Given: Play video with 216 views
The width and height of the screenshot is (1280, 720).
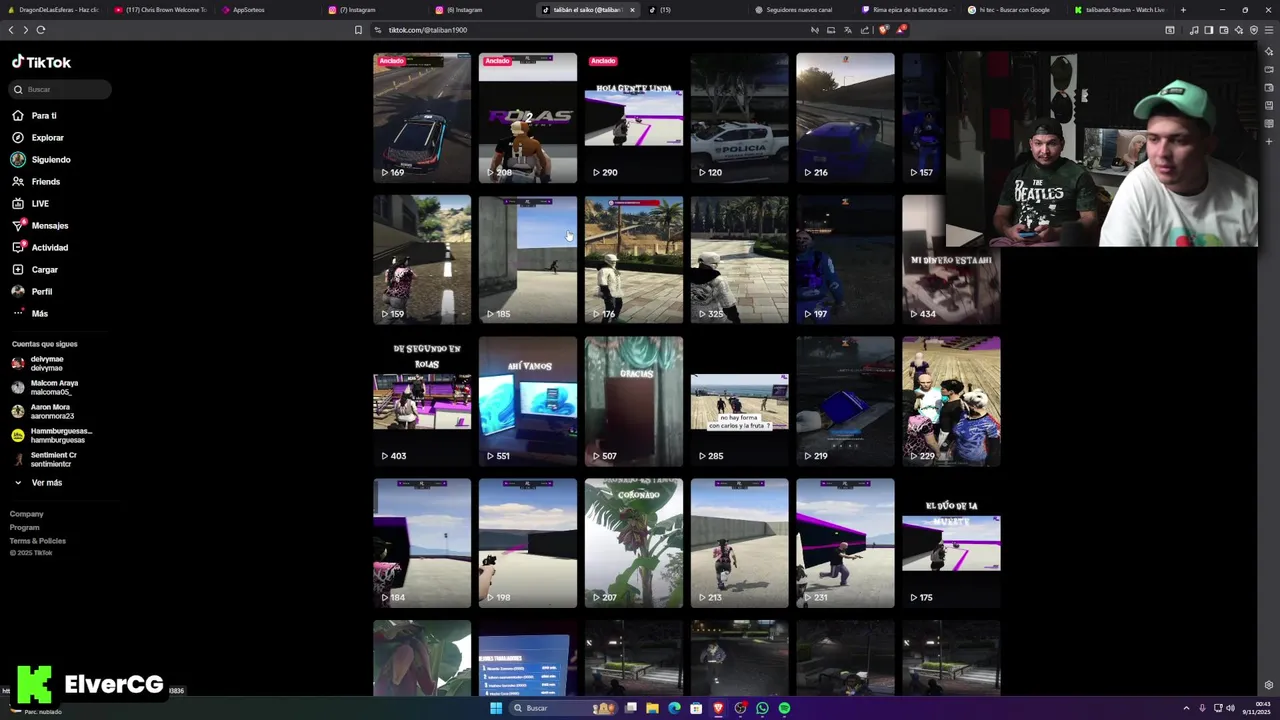Looking at the screenshot, I should click(x=846, y=118).
